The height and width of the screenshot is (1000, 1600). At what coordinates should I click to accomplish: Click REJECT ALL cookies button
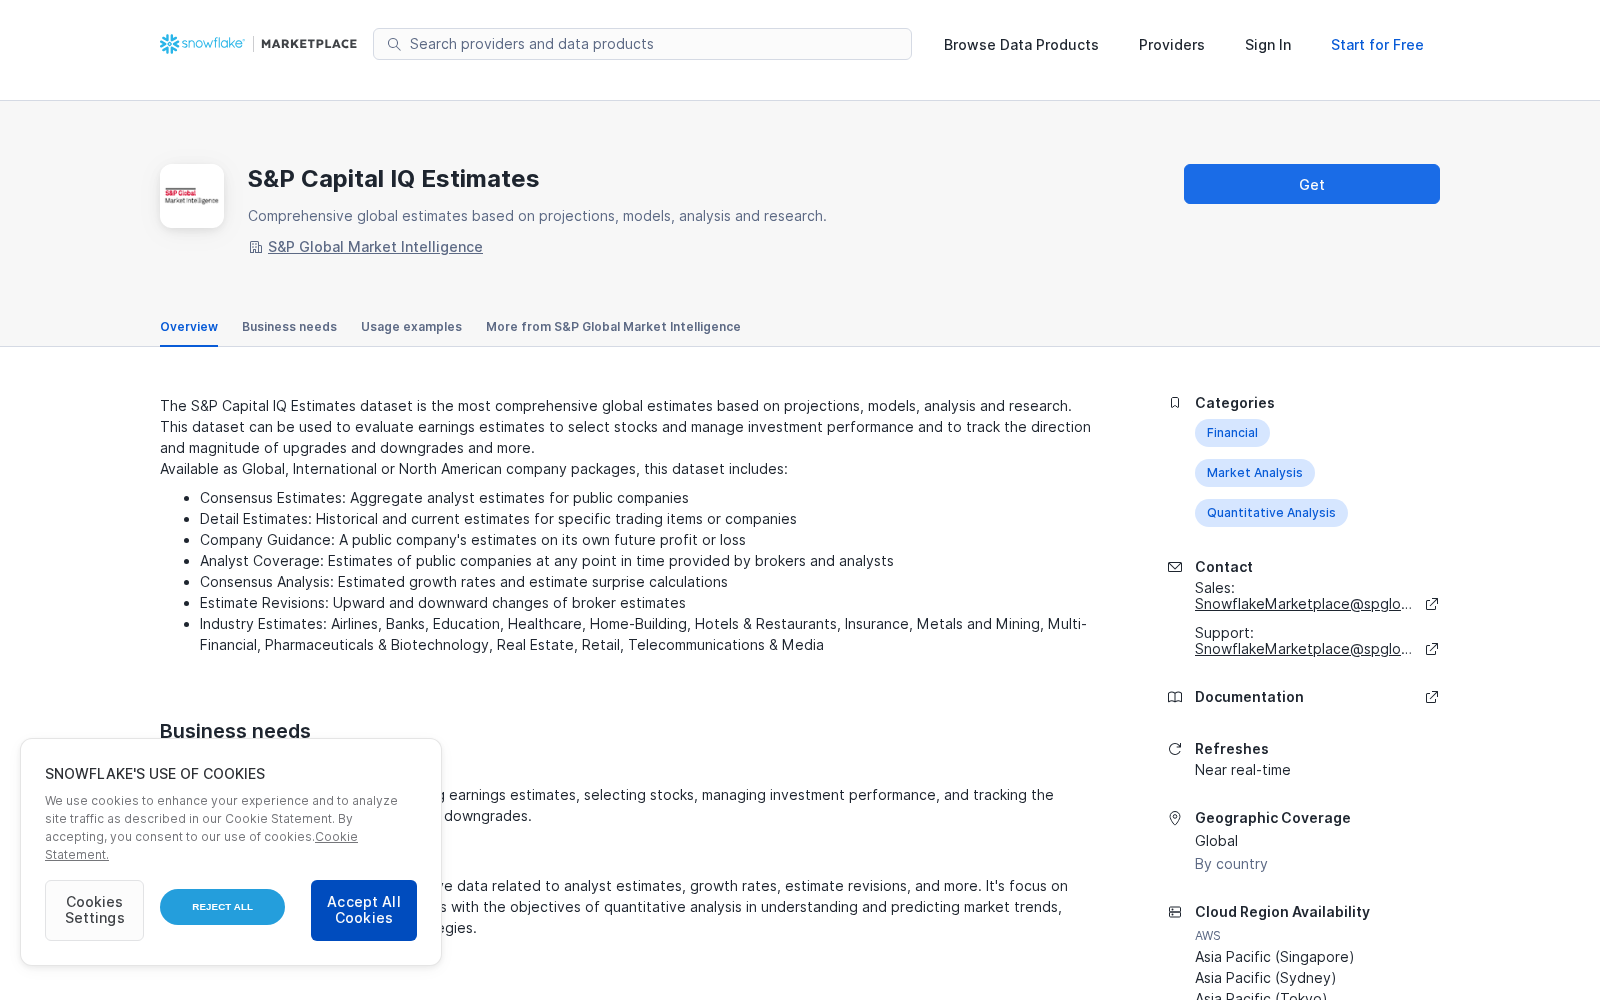(222, 907)
